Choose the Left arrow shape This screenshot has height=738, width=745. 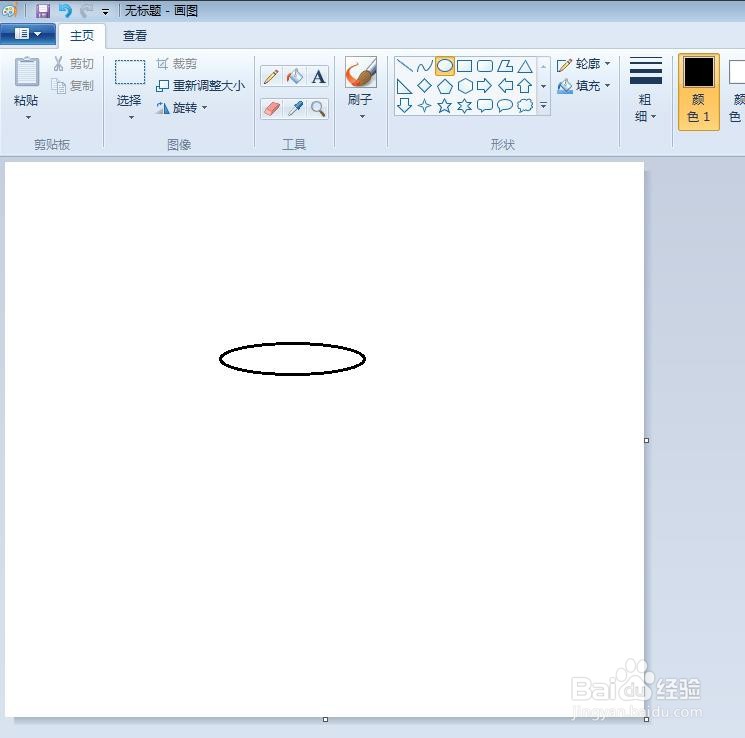[x=505, y=86]
